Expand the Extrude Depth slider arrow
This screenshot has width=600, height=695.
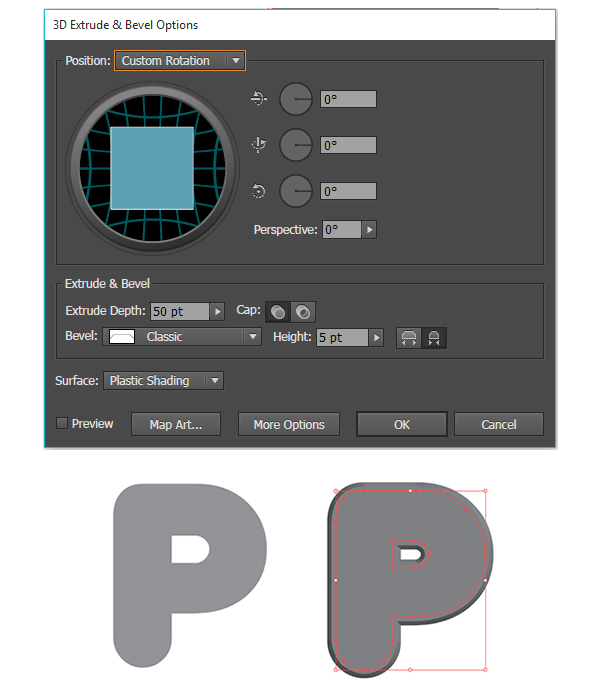pyautogui.click(x=217, y=311)
